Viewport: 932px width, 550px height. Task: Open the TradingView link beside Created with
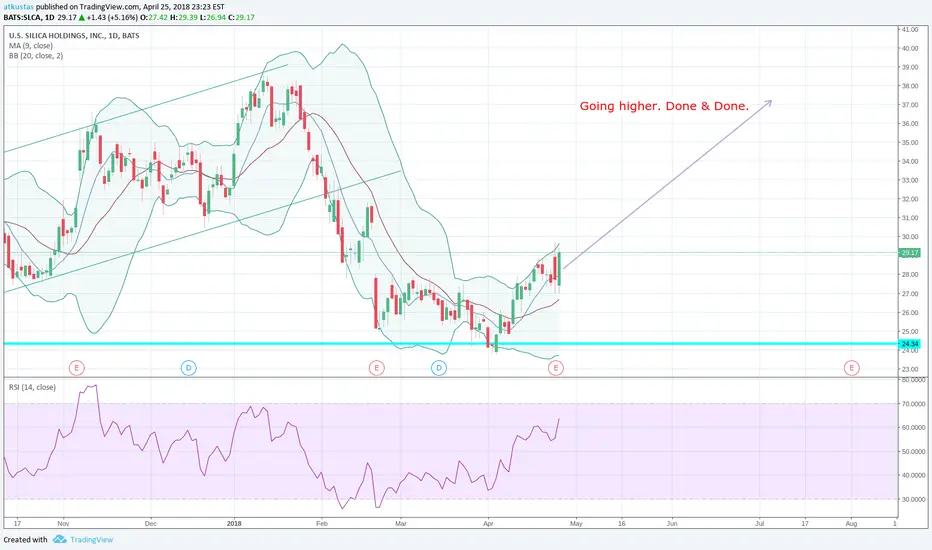tap(92, 540)
